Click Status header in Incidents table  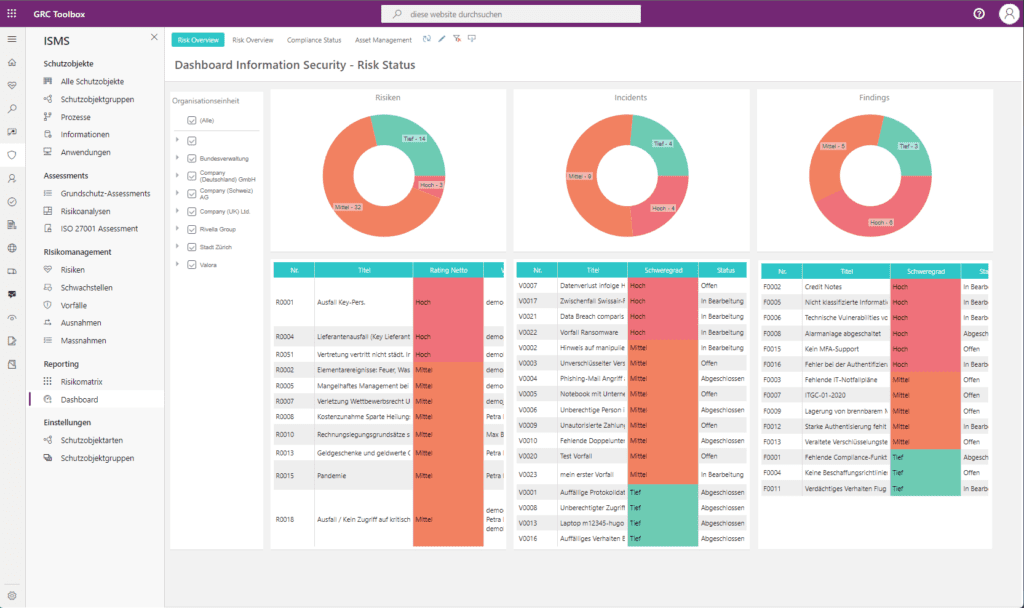coord(725,270)
